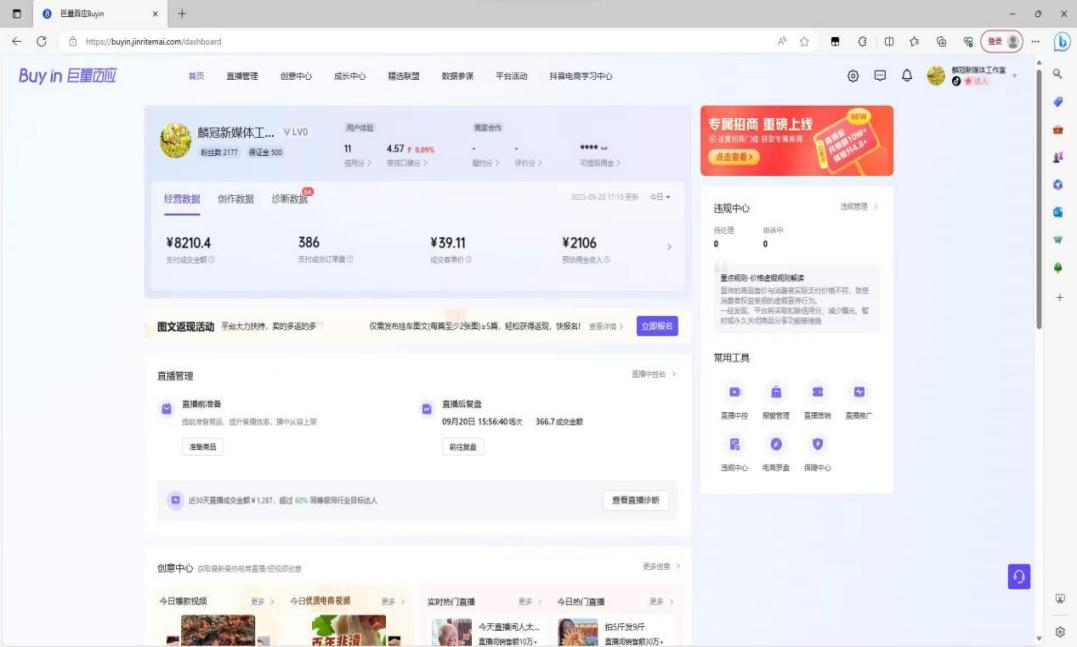This screenshot has width=1077, height=647.
Task: Click the 准备商品 button
Action: pyautogui.click(x=202, y=447)
